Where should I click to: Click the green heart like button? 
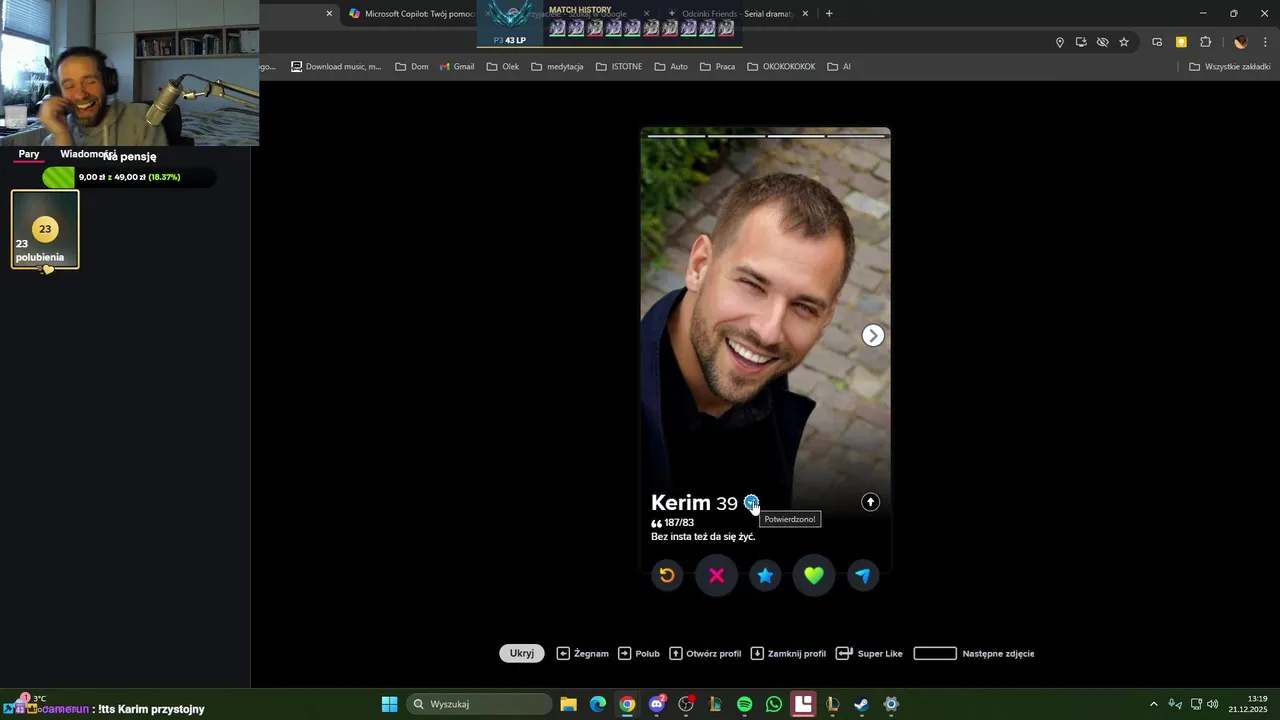pyautogui.click(x=814, y=575)
